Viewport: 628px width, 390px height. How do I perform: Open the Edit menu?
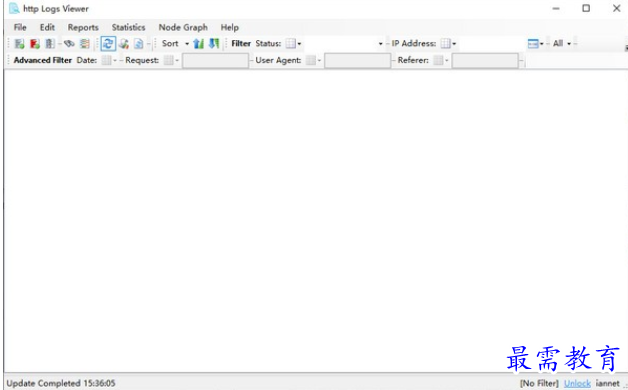pos(47,27)
